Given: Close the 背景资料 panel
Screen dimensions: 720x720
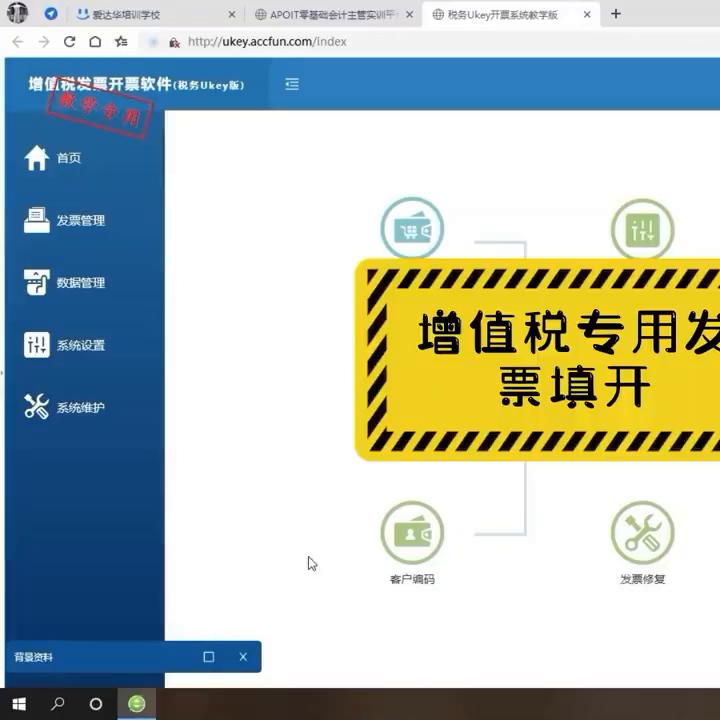Looking at the screenshot, I should pos(243,657).
